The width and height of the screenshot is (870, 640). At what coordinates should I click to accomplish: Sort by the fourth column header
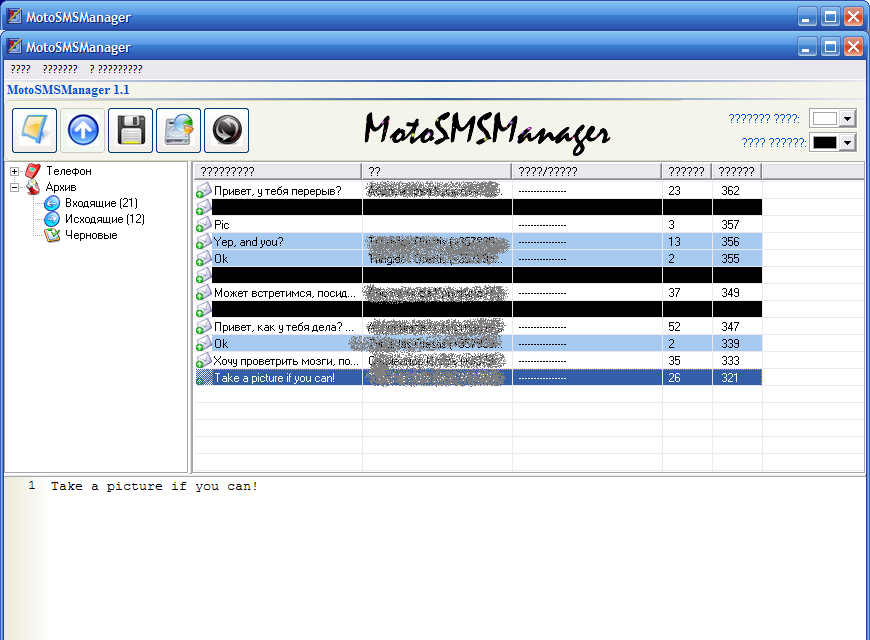click(x=687, y=172)
